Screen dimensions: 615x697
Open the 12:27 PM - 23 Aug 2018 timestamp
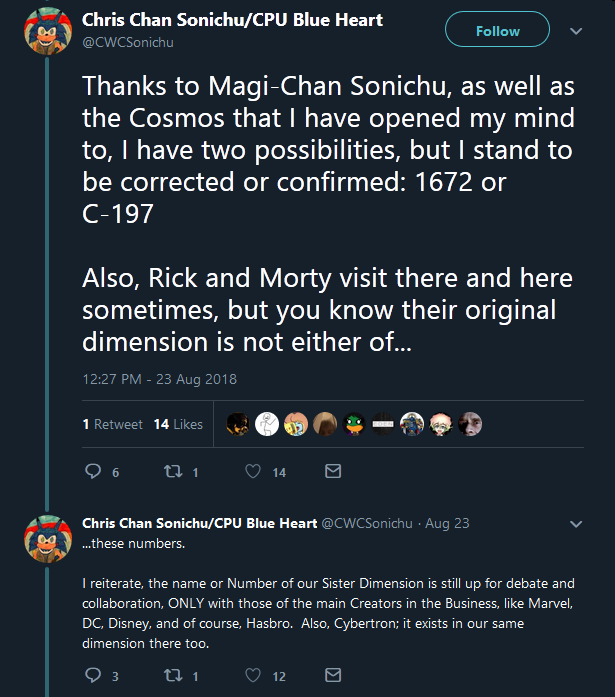[x=160, y=379]
